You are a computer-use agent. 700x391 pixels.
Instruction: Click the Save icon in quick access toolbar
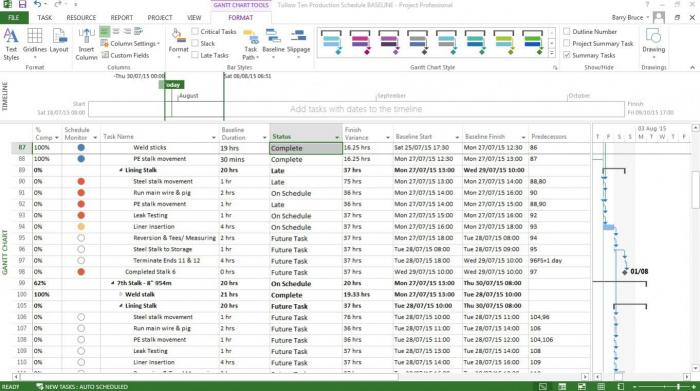22,4
